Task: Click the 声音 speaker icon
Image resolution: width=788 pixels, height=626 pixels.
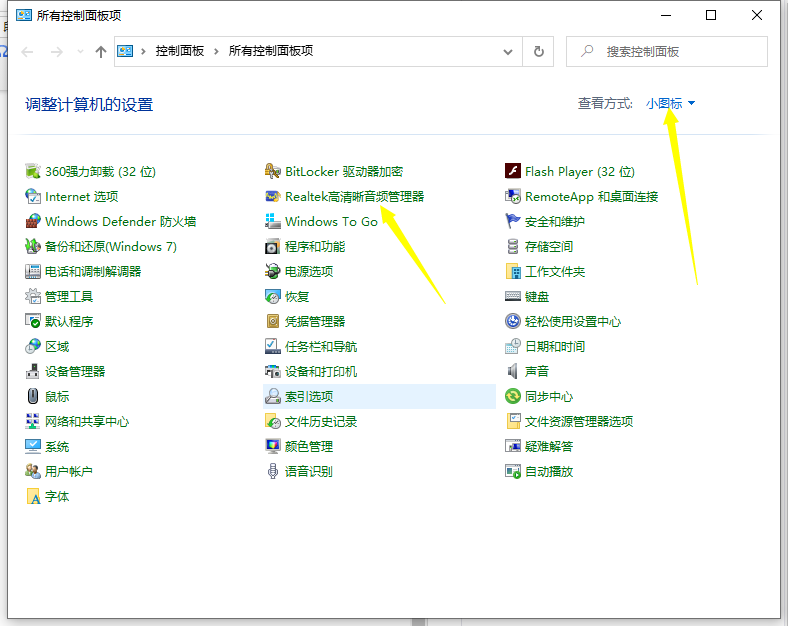Action: [x=513, y=372]
